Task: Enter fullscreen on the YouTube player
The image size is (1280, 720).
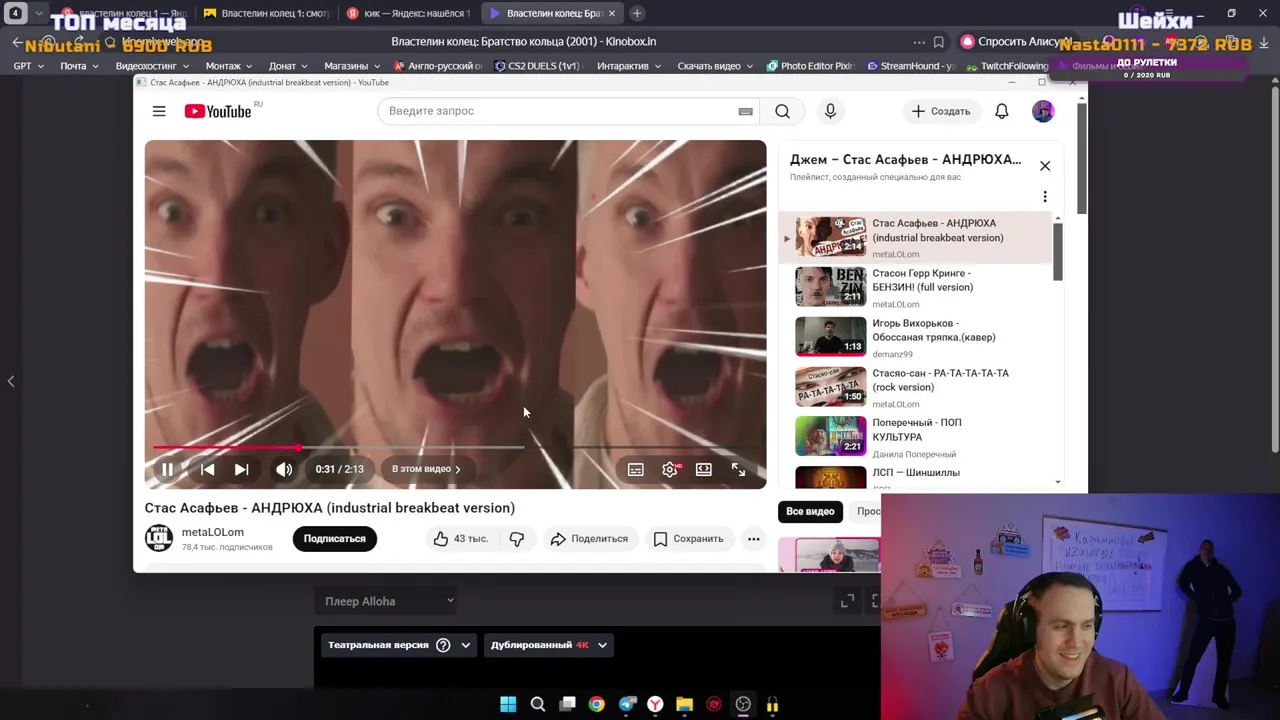Action: (738, 469)
